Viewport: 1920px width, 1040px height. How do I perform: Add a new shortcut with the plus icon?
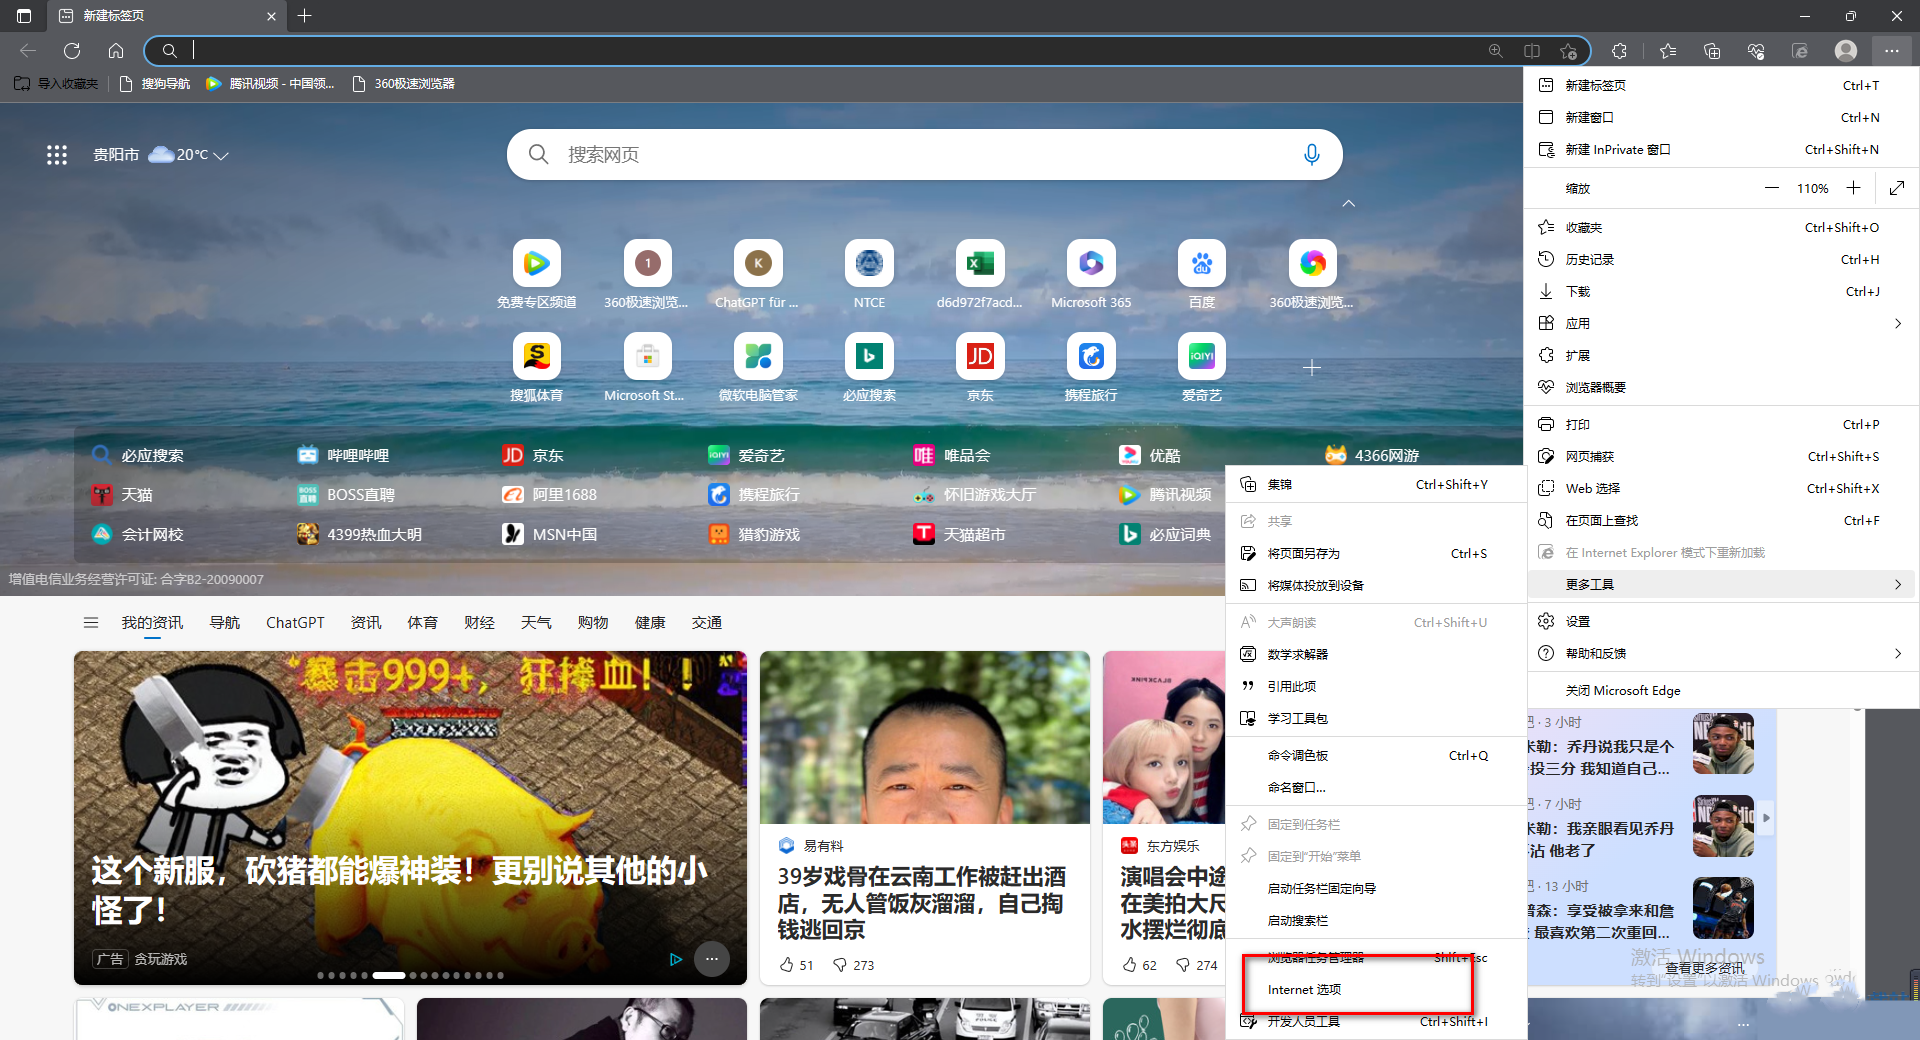click(x=1311, y=368)
